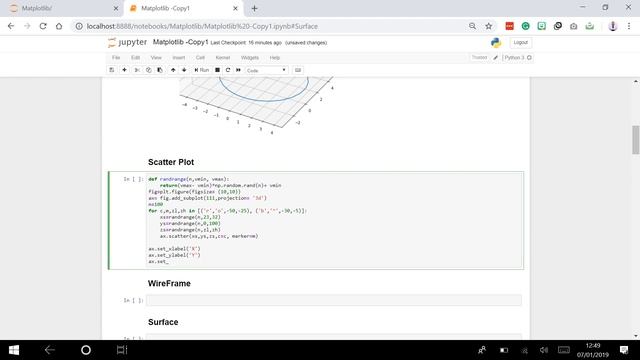Click the green Grammarly extension icon
640x360 pixels.
pos(526,26)
